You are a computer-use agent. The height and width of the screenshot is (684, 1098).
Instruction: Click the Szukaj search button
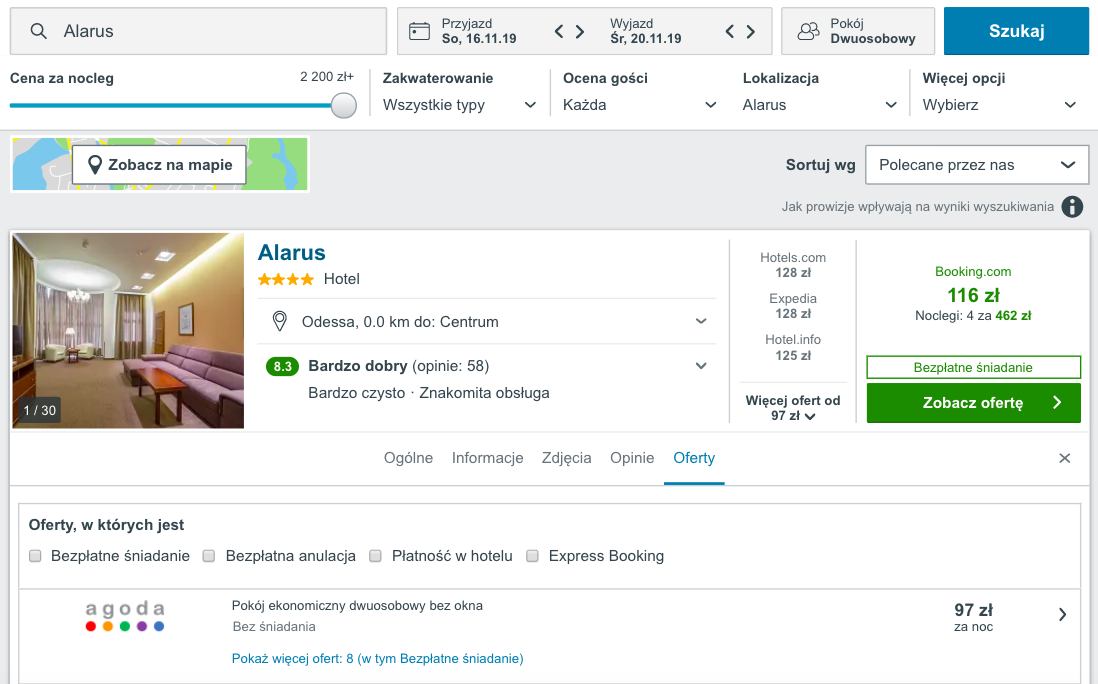click(x=1016, y=31)
